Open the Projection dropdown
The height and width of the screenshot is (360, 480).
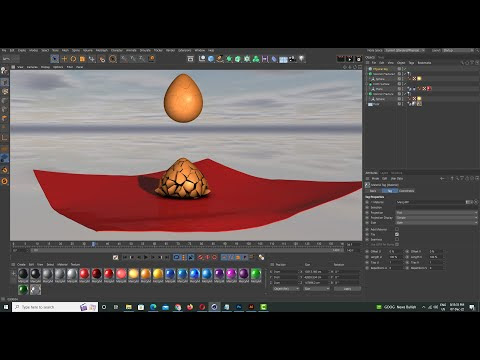(x=437, y=212)
